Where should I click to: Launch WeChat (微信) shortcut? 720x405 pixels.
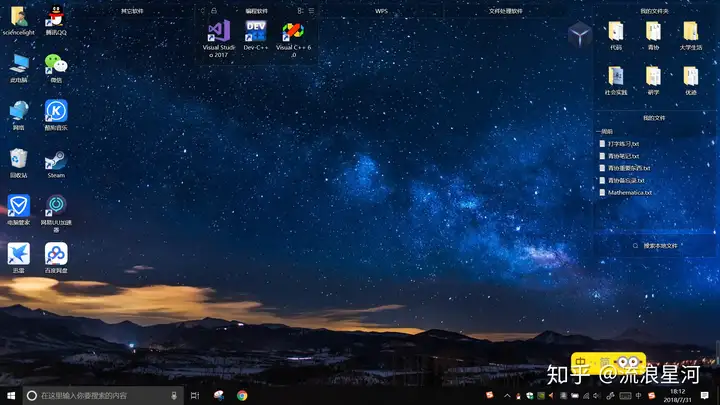56,65
